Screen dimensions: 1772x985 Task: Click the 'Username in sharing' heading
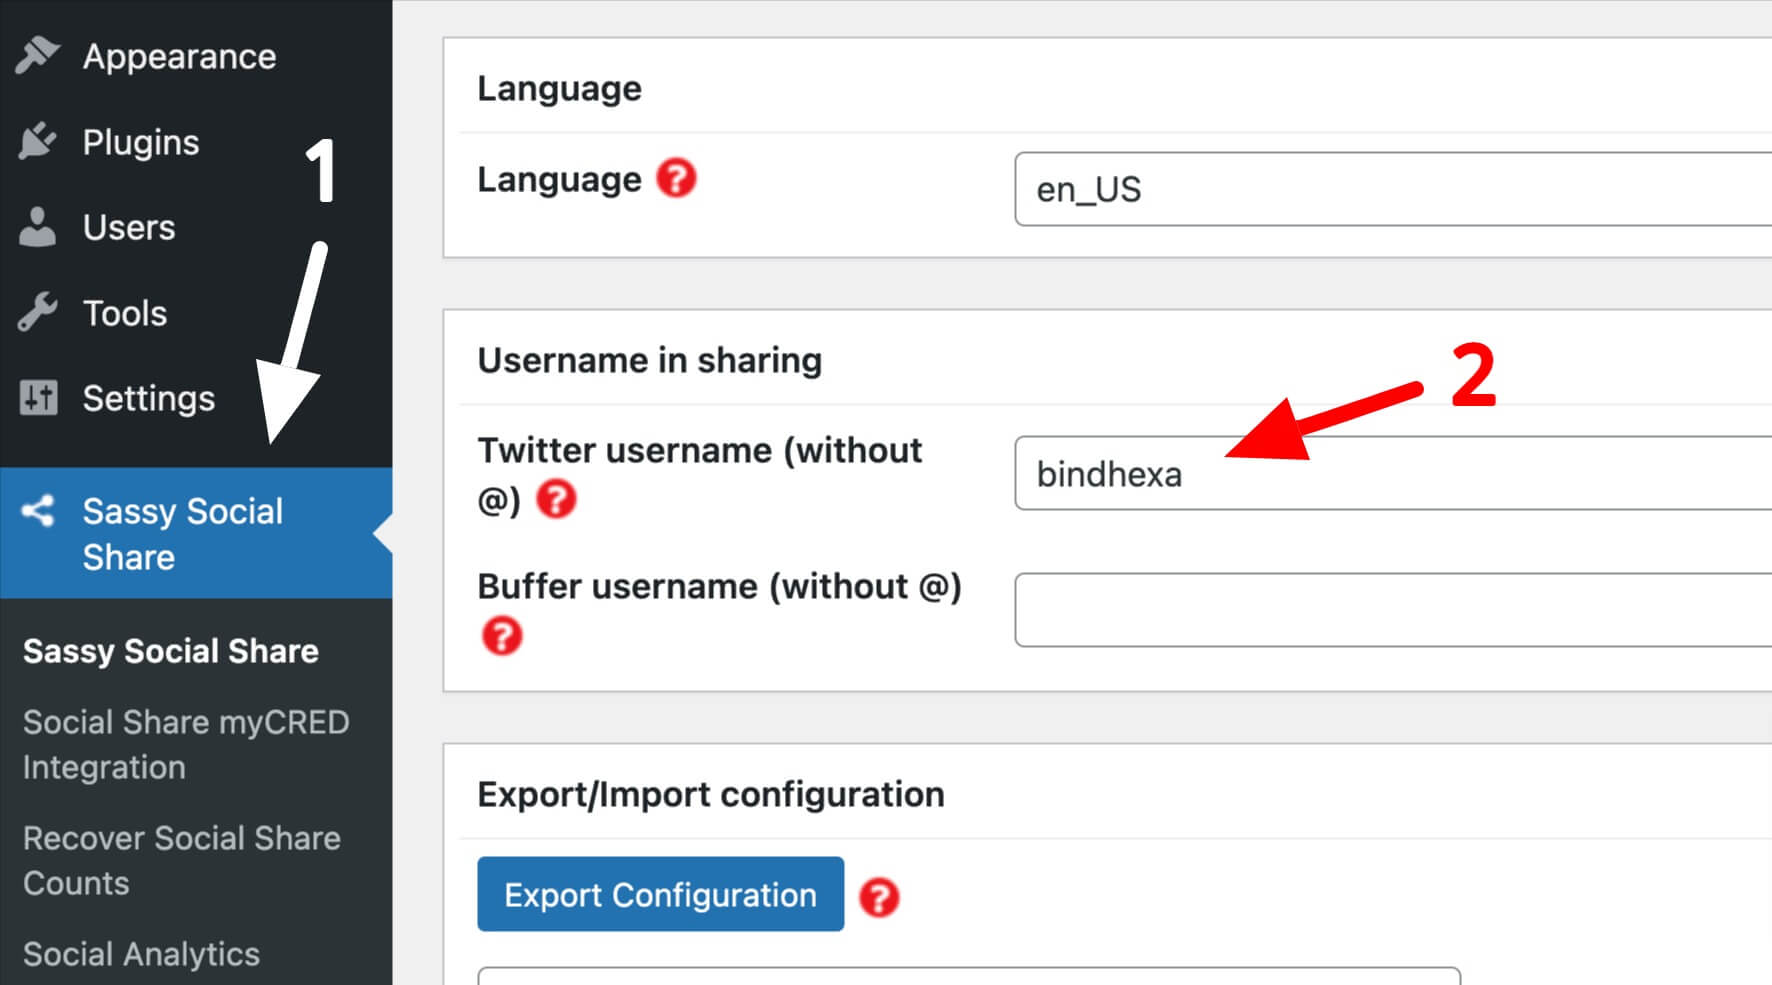click(x=649, y=360)
